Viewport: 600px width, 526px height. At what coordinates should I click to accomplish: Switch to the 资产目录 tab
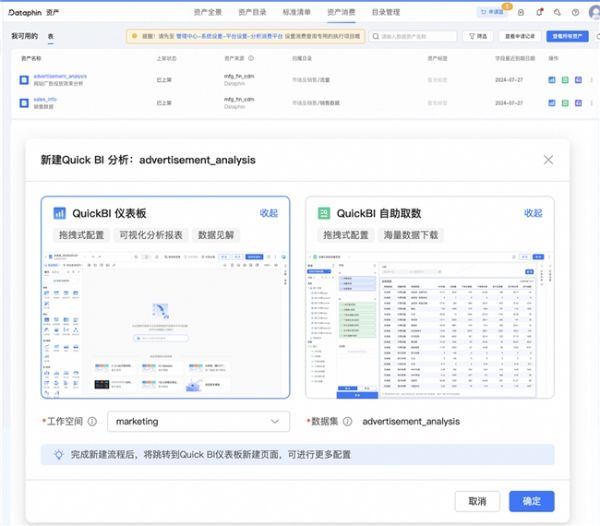pyautogui.click(x=252, y=12)
